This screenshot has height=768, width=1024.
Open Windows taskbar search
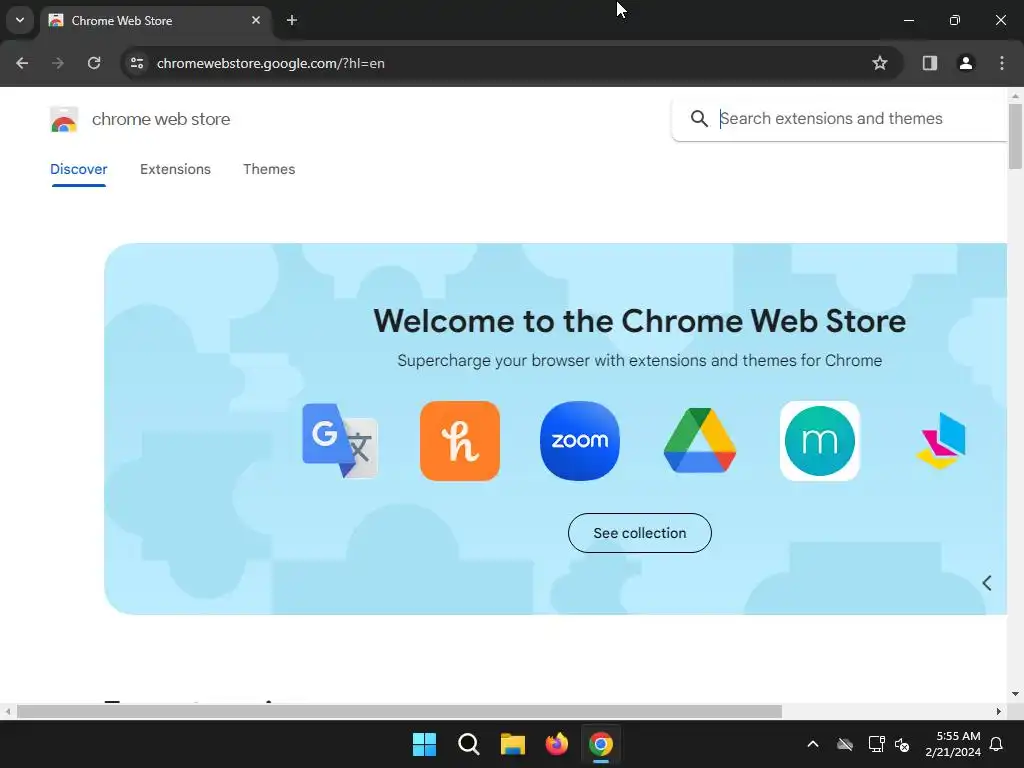[469, 744]
